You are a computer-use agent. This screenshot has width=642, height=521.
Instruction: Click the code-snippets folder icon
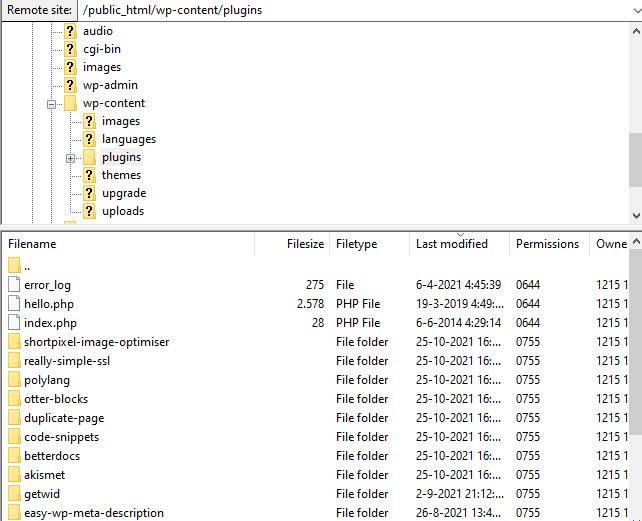coord(14,437)
